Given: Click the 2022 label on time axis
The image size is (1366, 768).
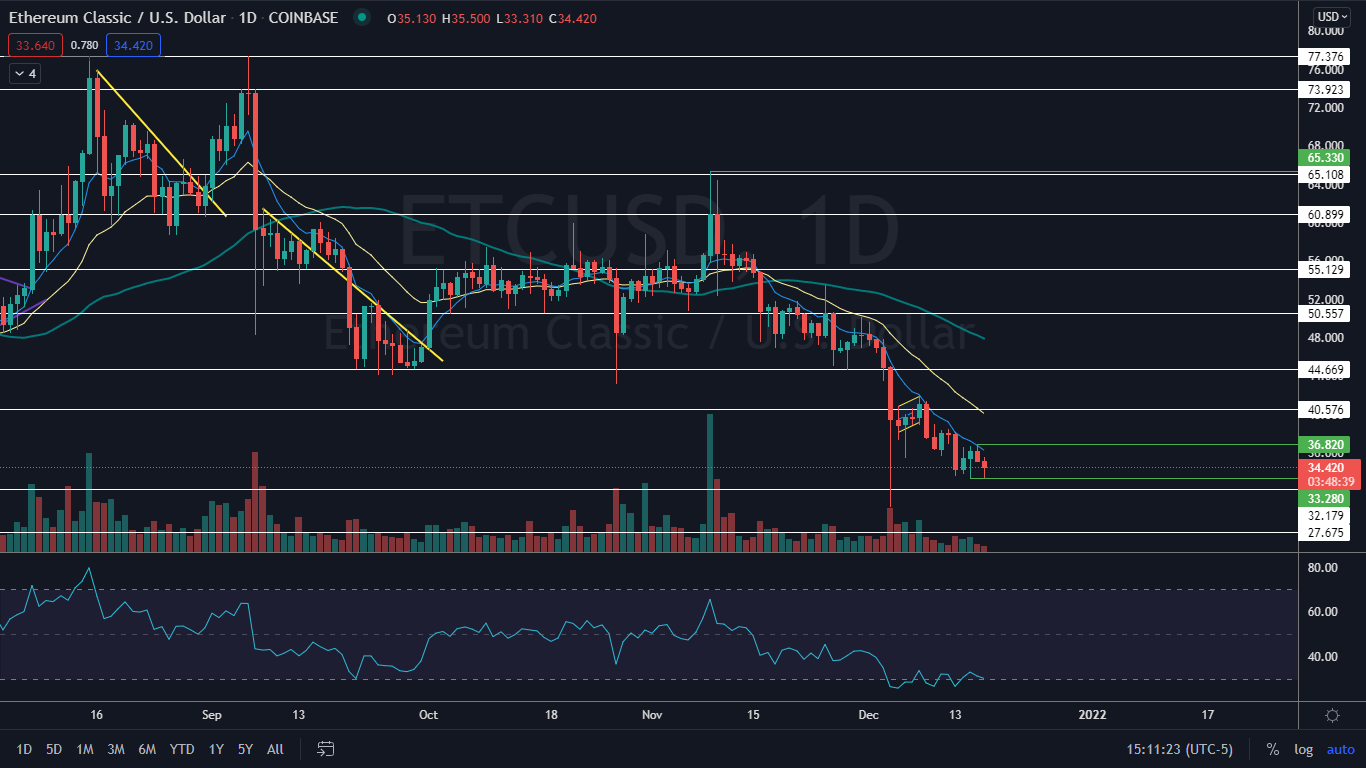Looking at the screenshot, I should (x=1092, y=715).
